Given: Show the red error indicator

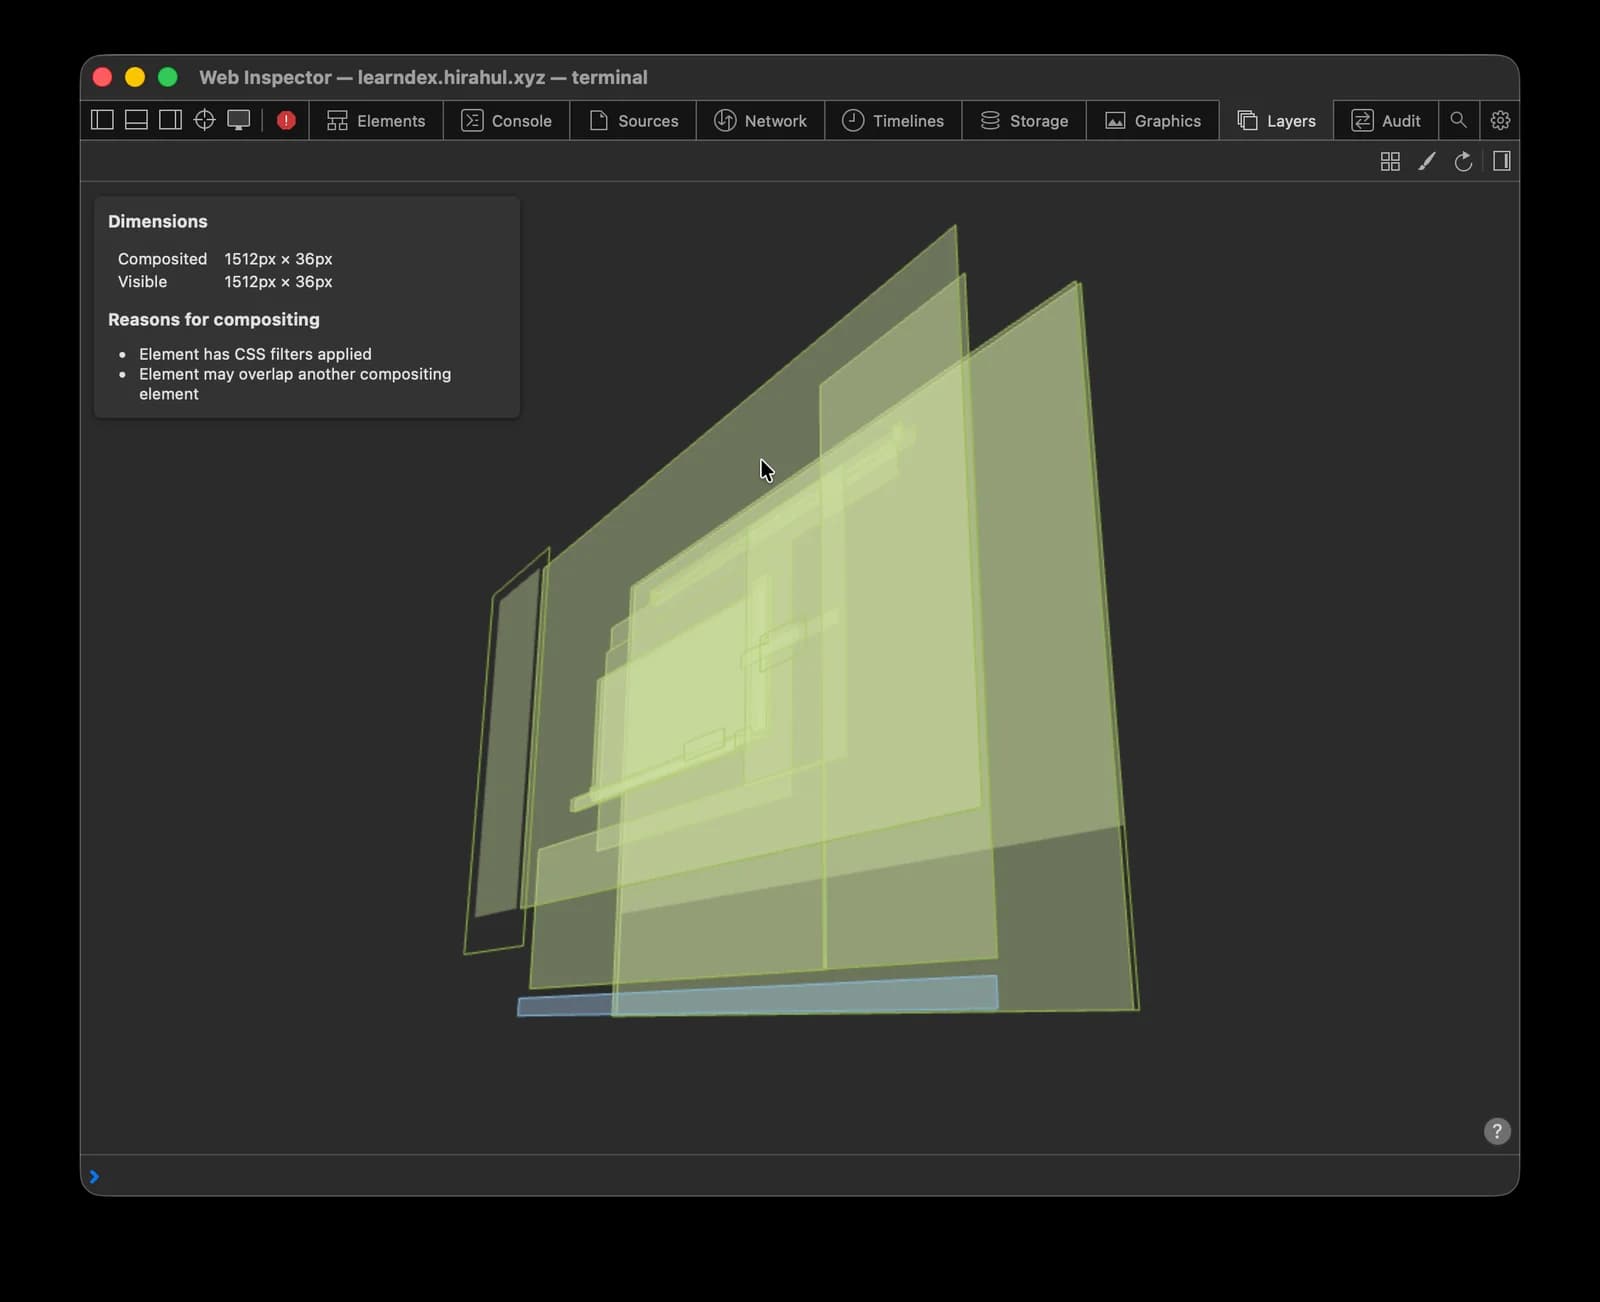Looking at the screenshot, I should point(286,120).
